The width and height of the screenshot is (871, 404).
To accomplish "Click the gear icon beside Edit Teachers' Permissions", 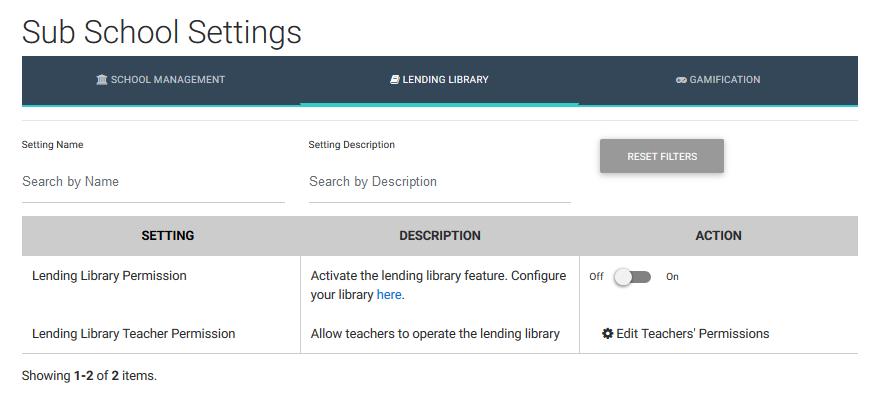I will 608,333.
